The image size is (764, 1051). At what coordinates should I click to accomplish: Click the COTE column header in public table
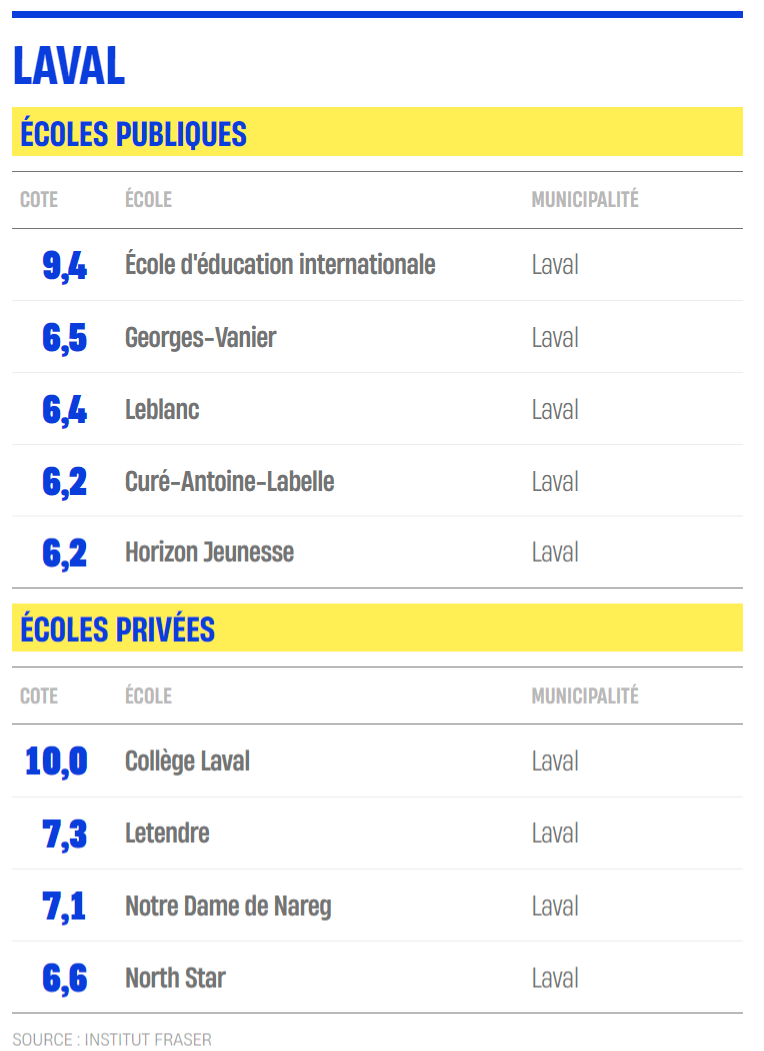[x=39, y=200]
